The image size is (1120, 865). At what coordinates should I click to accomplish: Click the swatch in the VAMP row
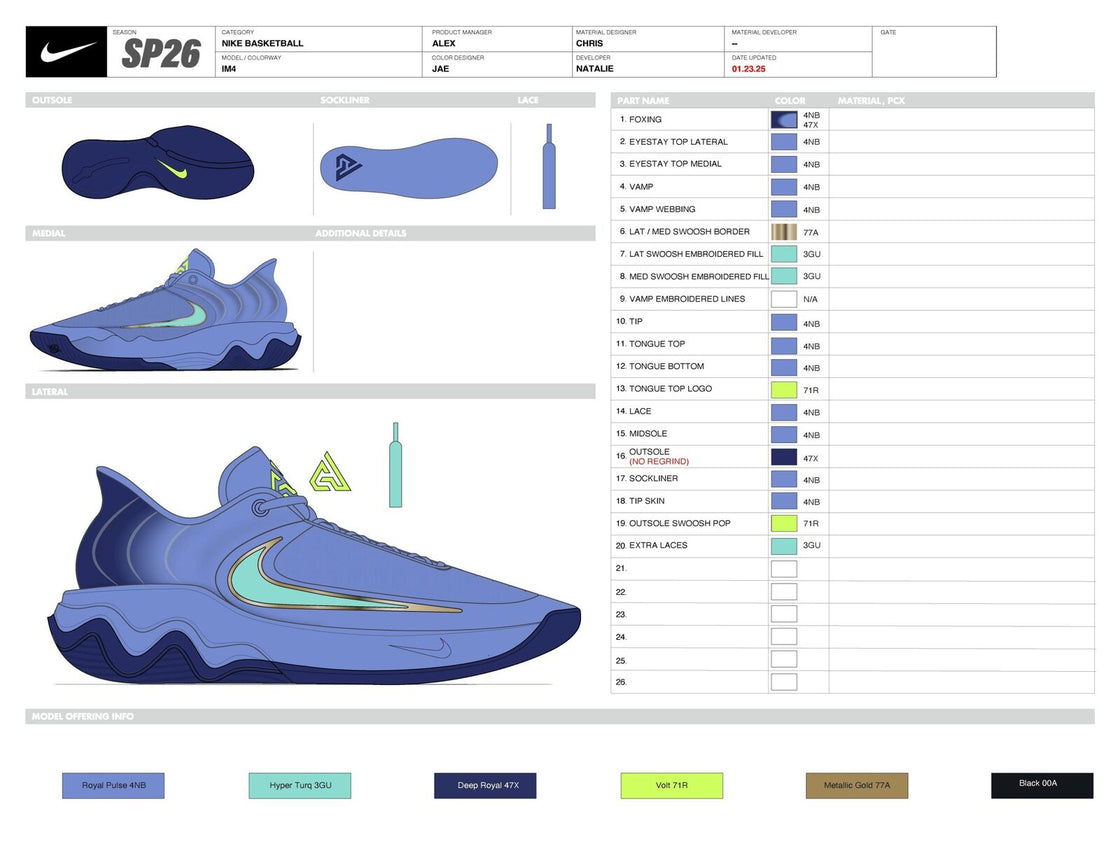[784, 187]
